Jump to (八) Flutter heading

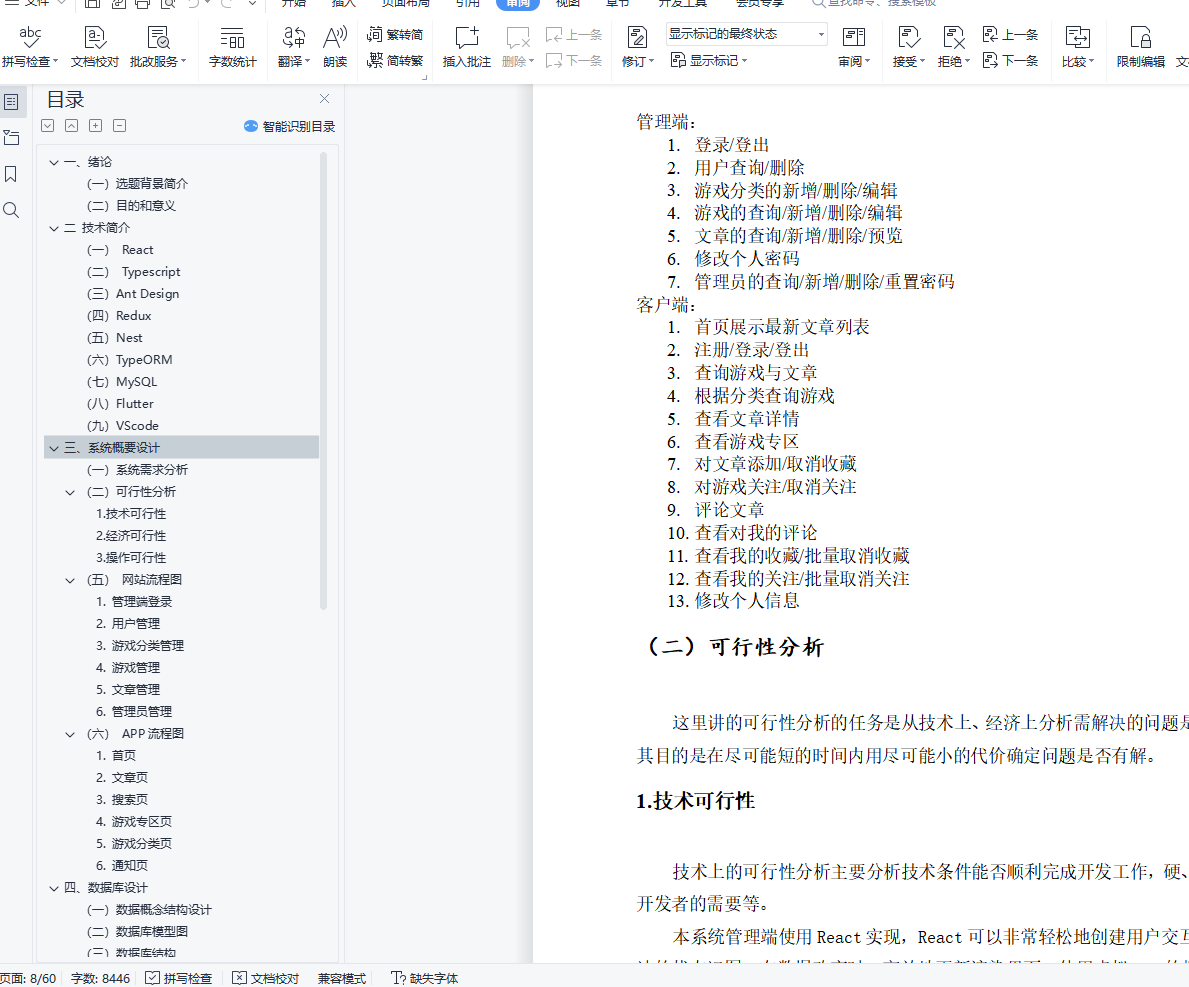120,403
